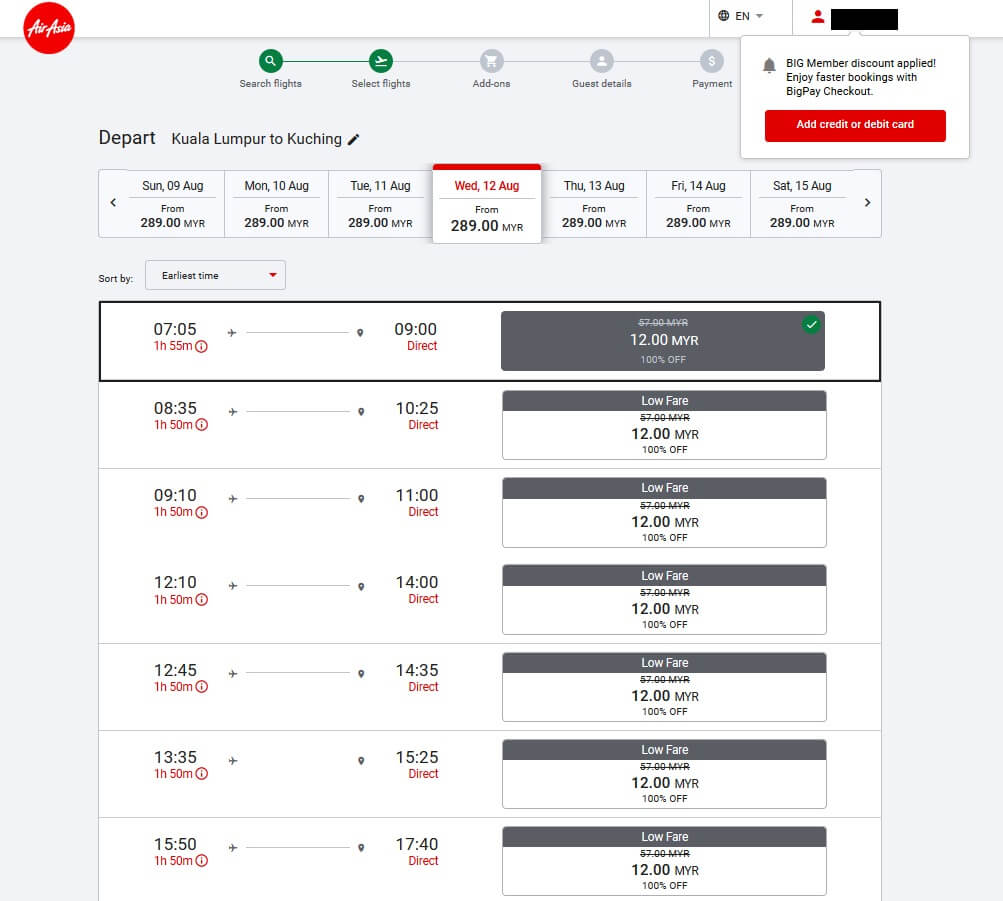This screenshot has width=1003, height=901.
Task: Click the blacked-out account name
Action: [x=864, y=19]
